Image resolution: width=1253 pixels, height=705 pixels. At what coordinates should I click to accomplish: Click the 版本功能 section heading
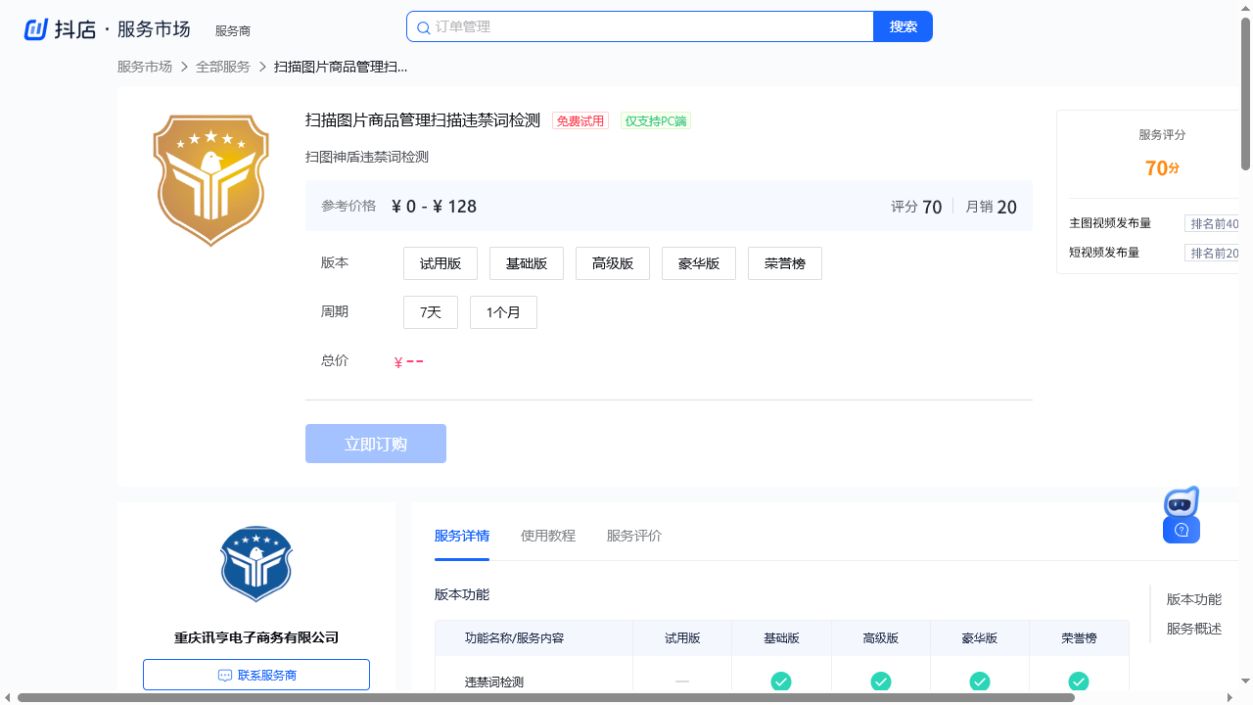tap(462, 594)
